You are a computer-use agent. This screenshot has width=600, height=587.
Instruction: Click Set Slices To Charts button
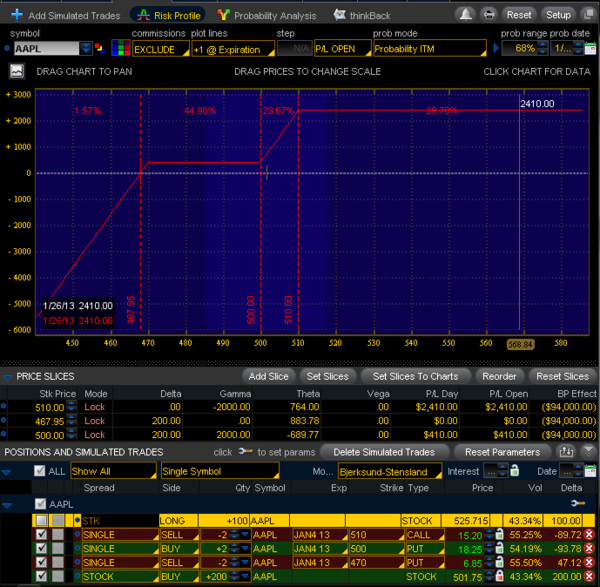[415, 377]
